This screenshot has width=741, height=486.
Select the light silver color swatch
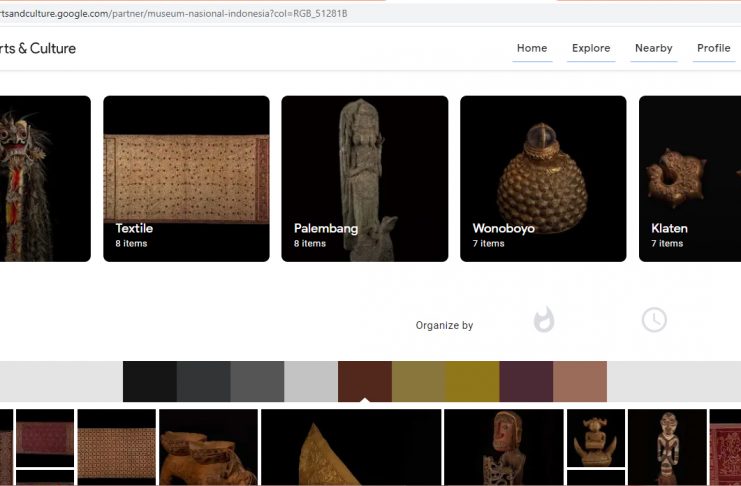tap(311, 382)
